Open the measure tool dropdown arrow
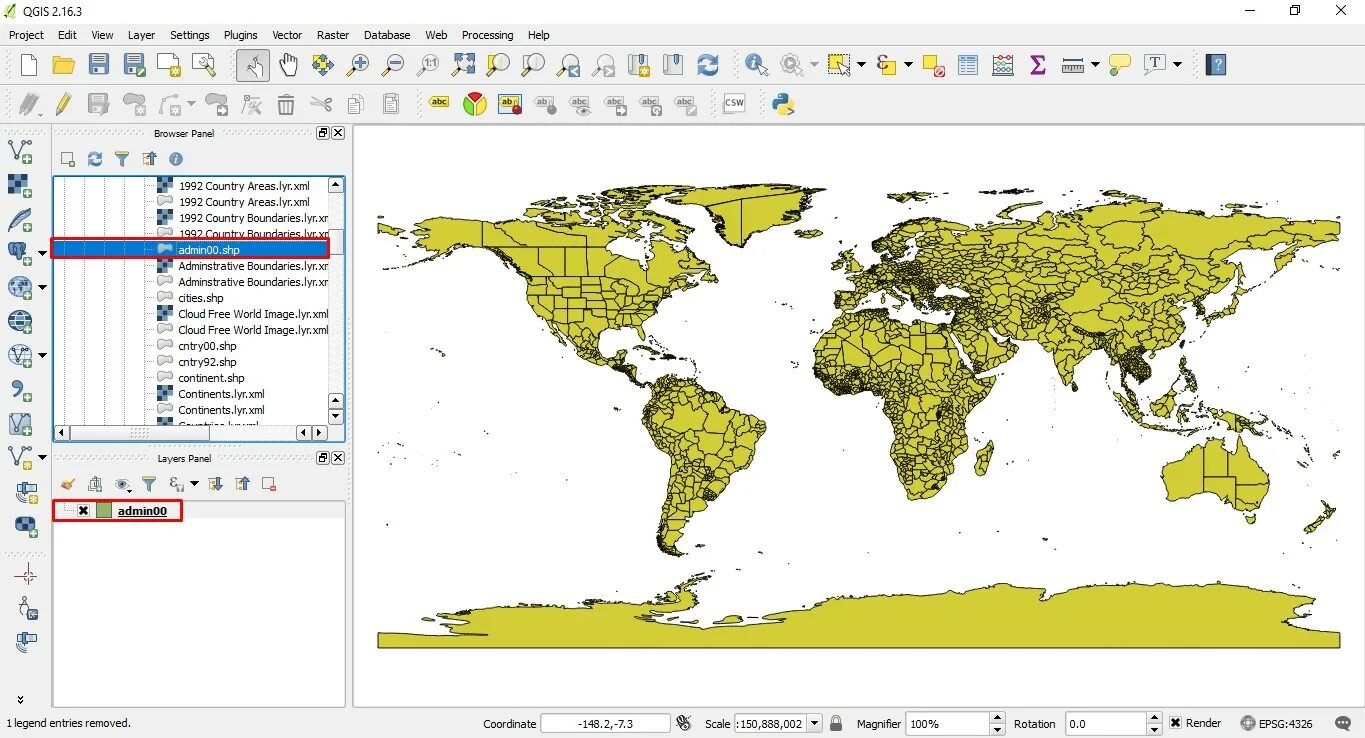 pos(1095,65)
